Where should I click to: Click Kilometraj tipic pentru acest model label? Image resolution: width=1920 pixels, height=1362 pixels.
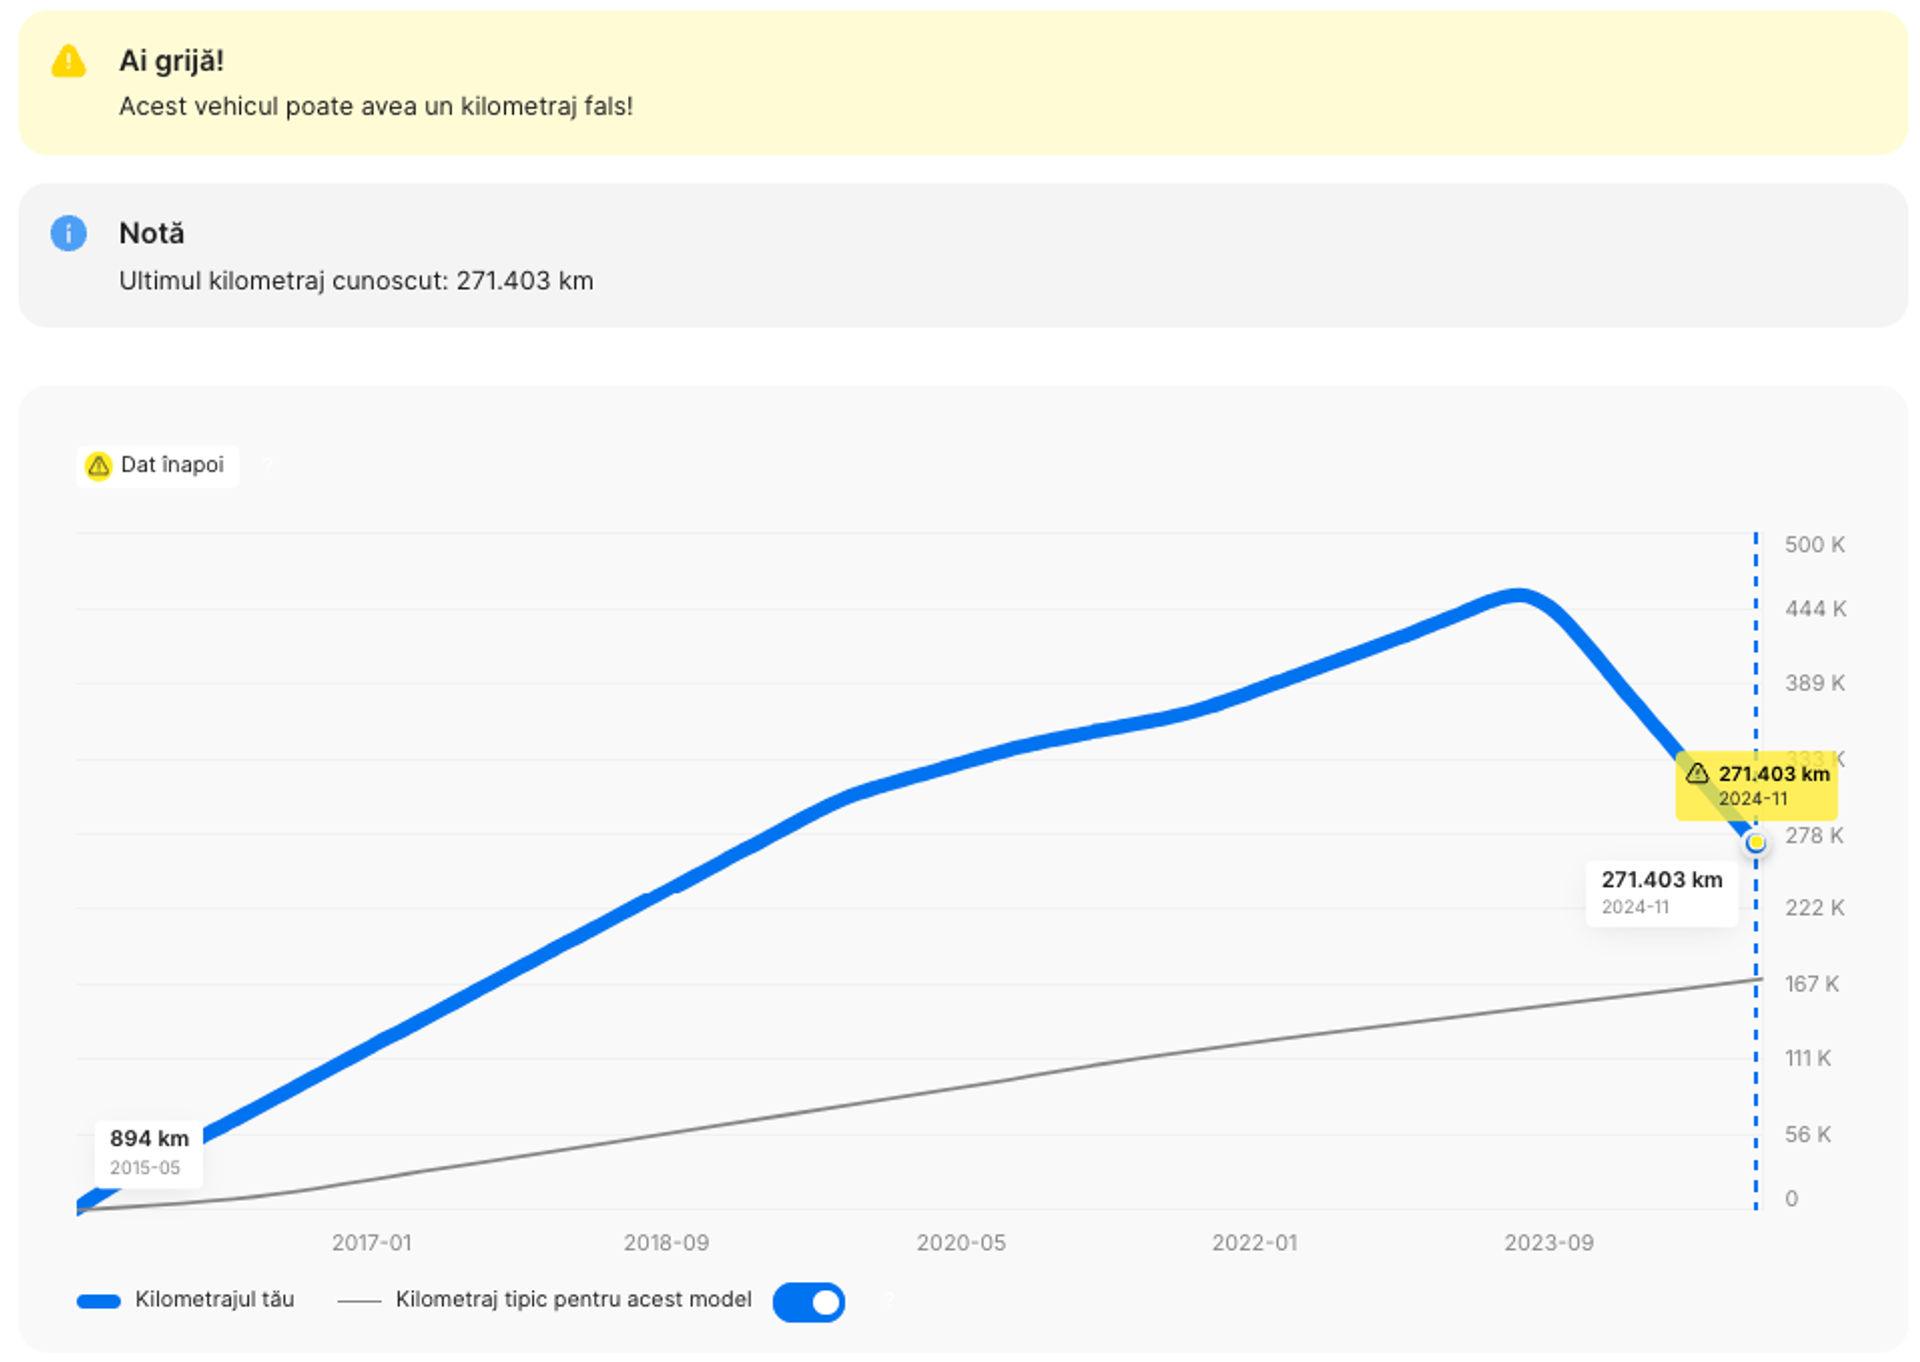coord(573,1299)
